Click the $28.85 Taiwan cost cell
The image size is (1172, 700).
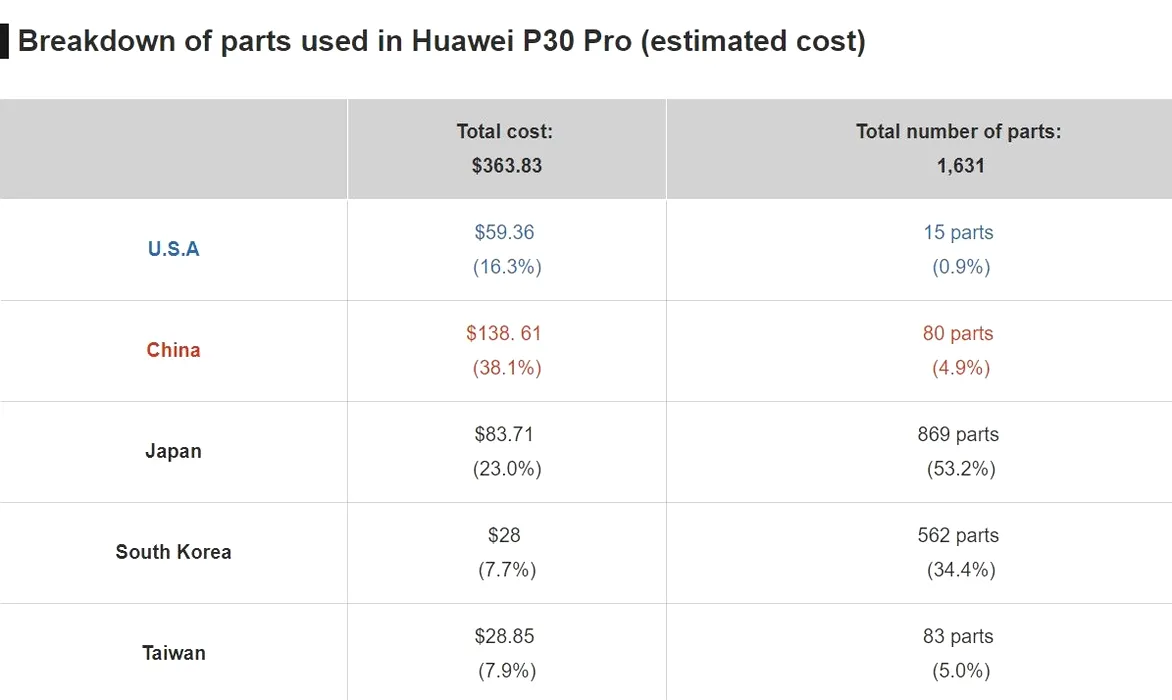507,652
